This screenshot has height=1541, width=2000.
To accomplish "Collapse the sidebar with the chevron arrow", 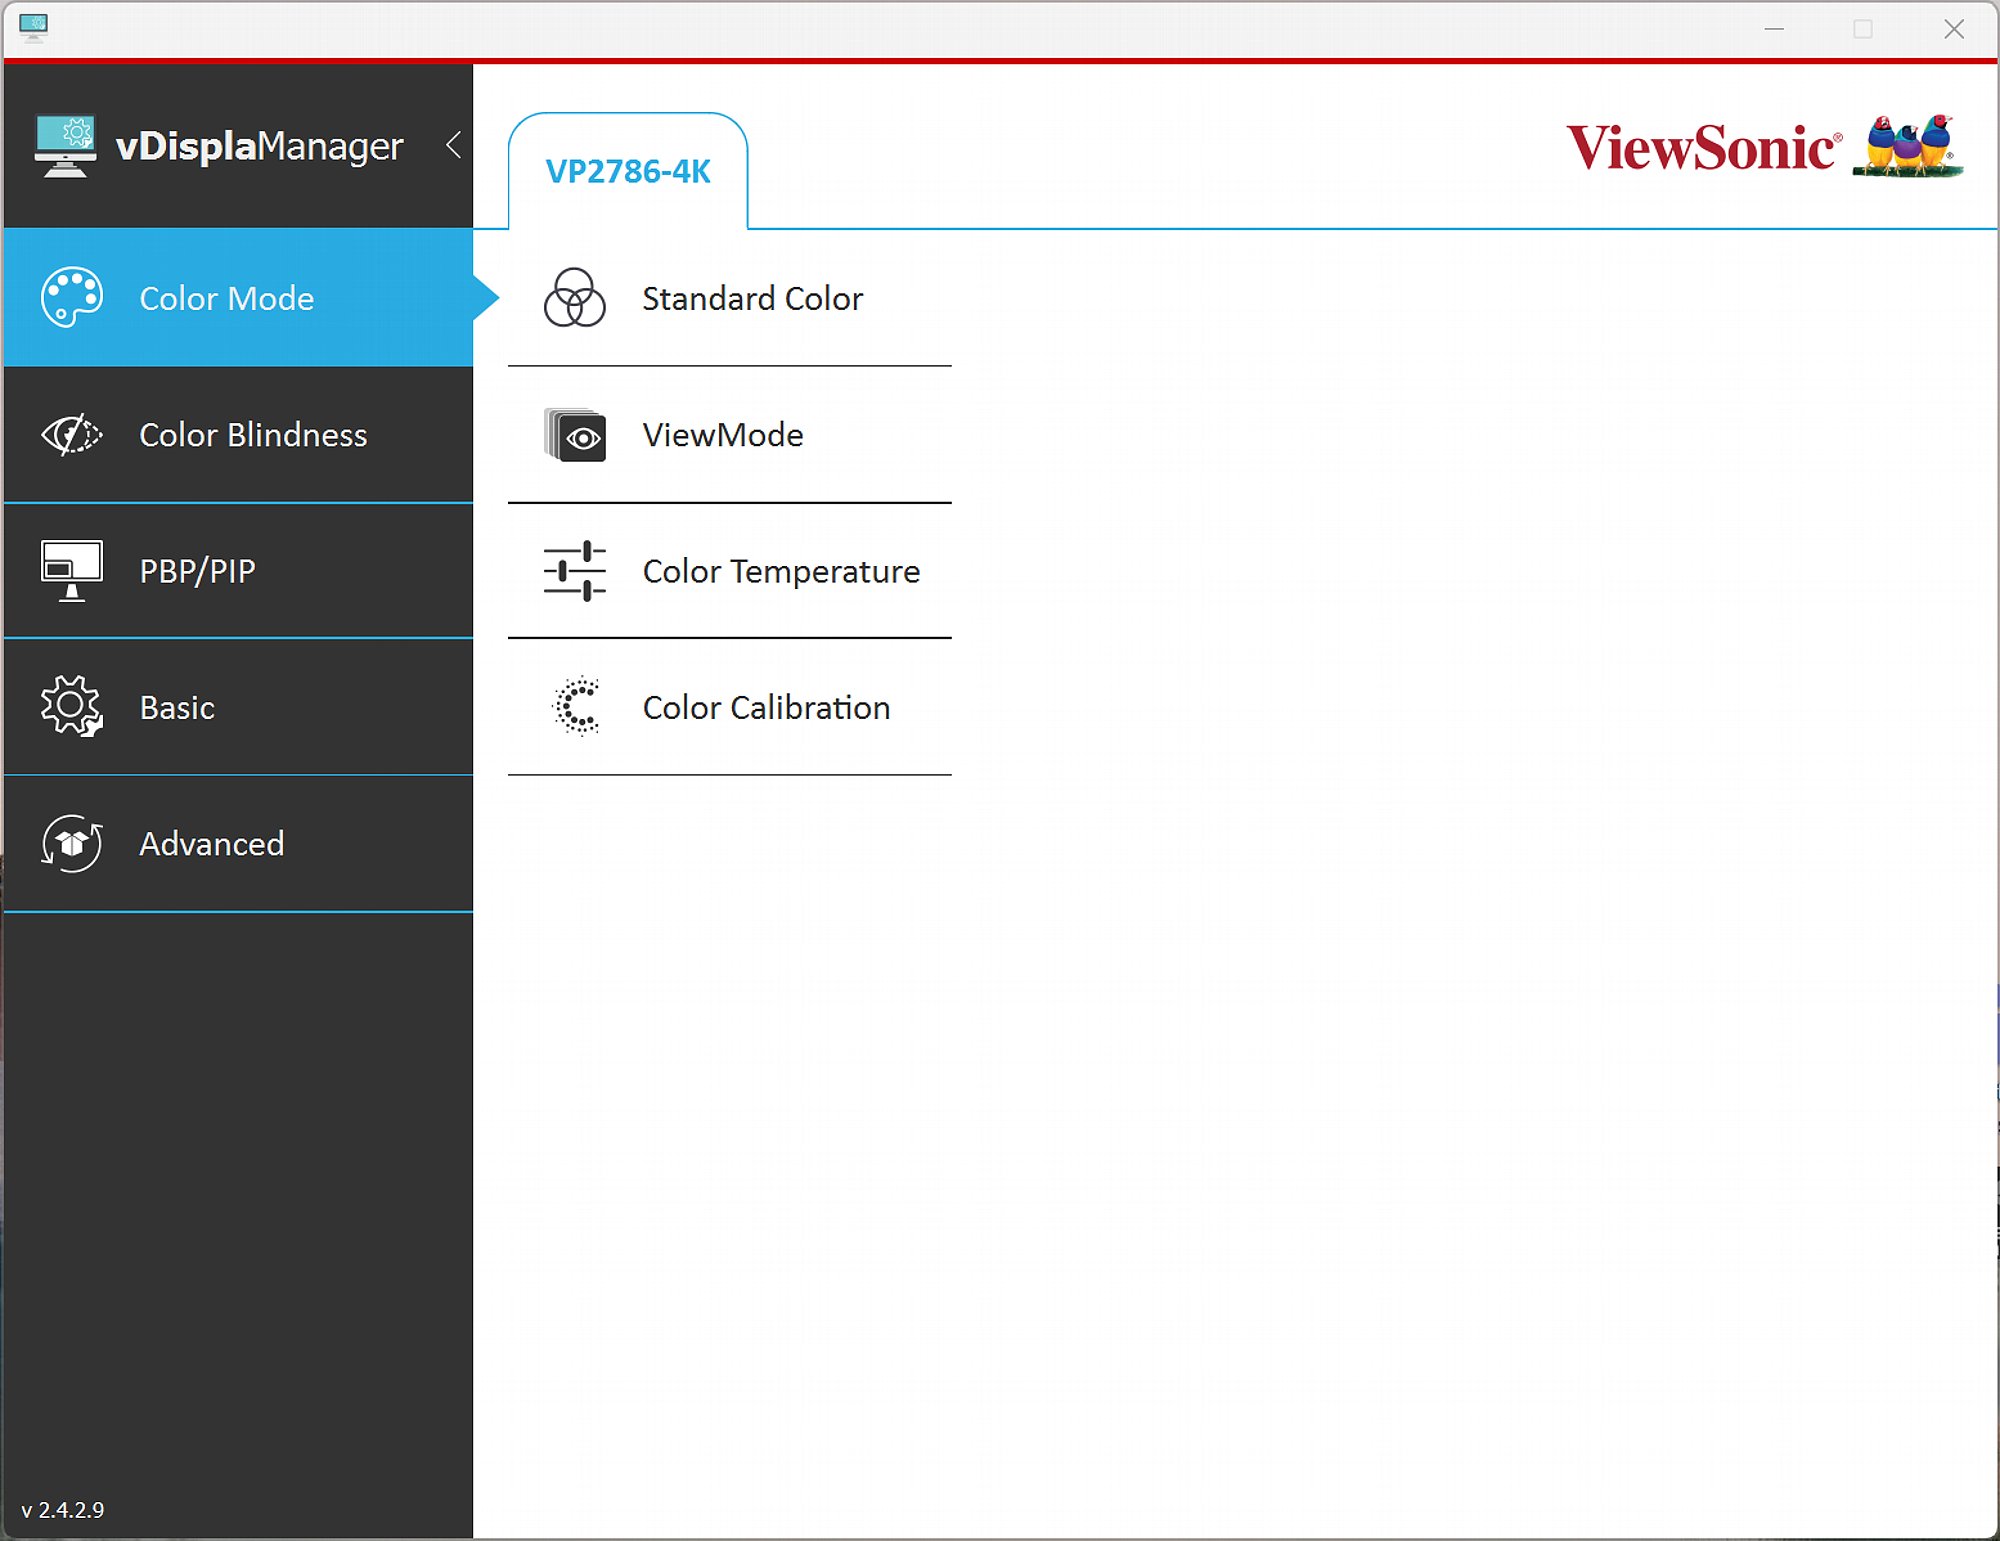I will coord(454,145).
